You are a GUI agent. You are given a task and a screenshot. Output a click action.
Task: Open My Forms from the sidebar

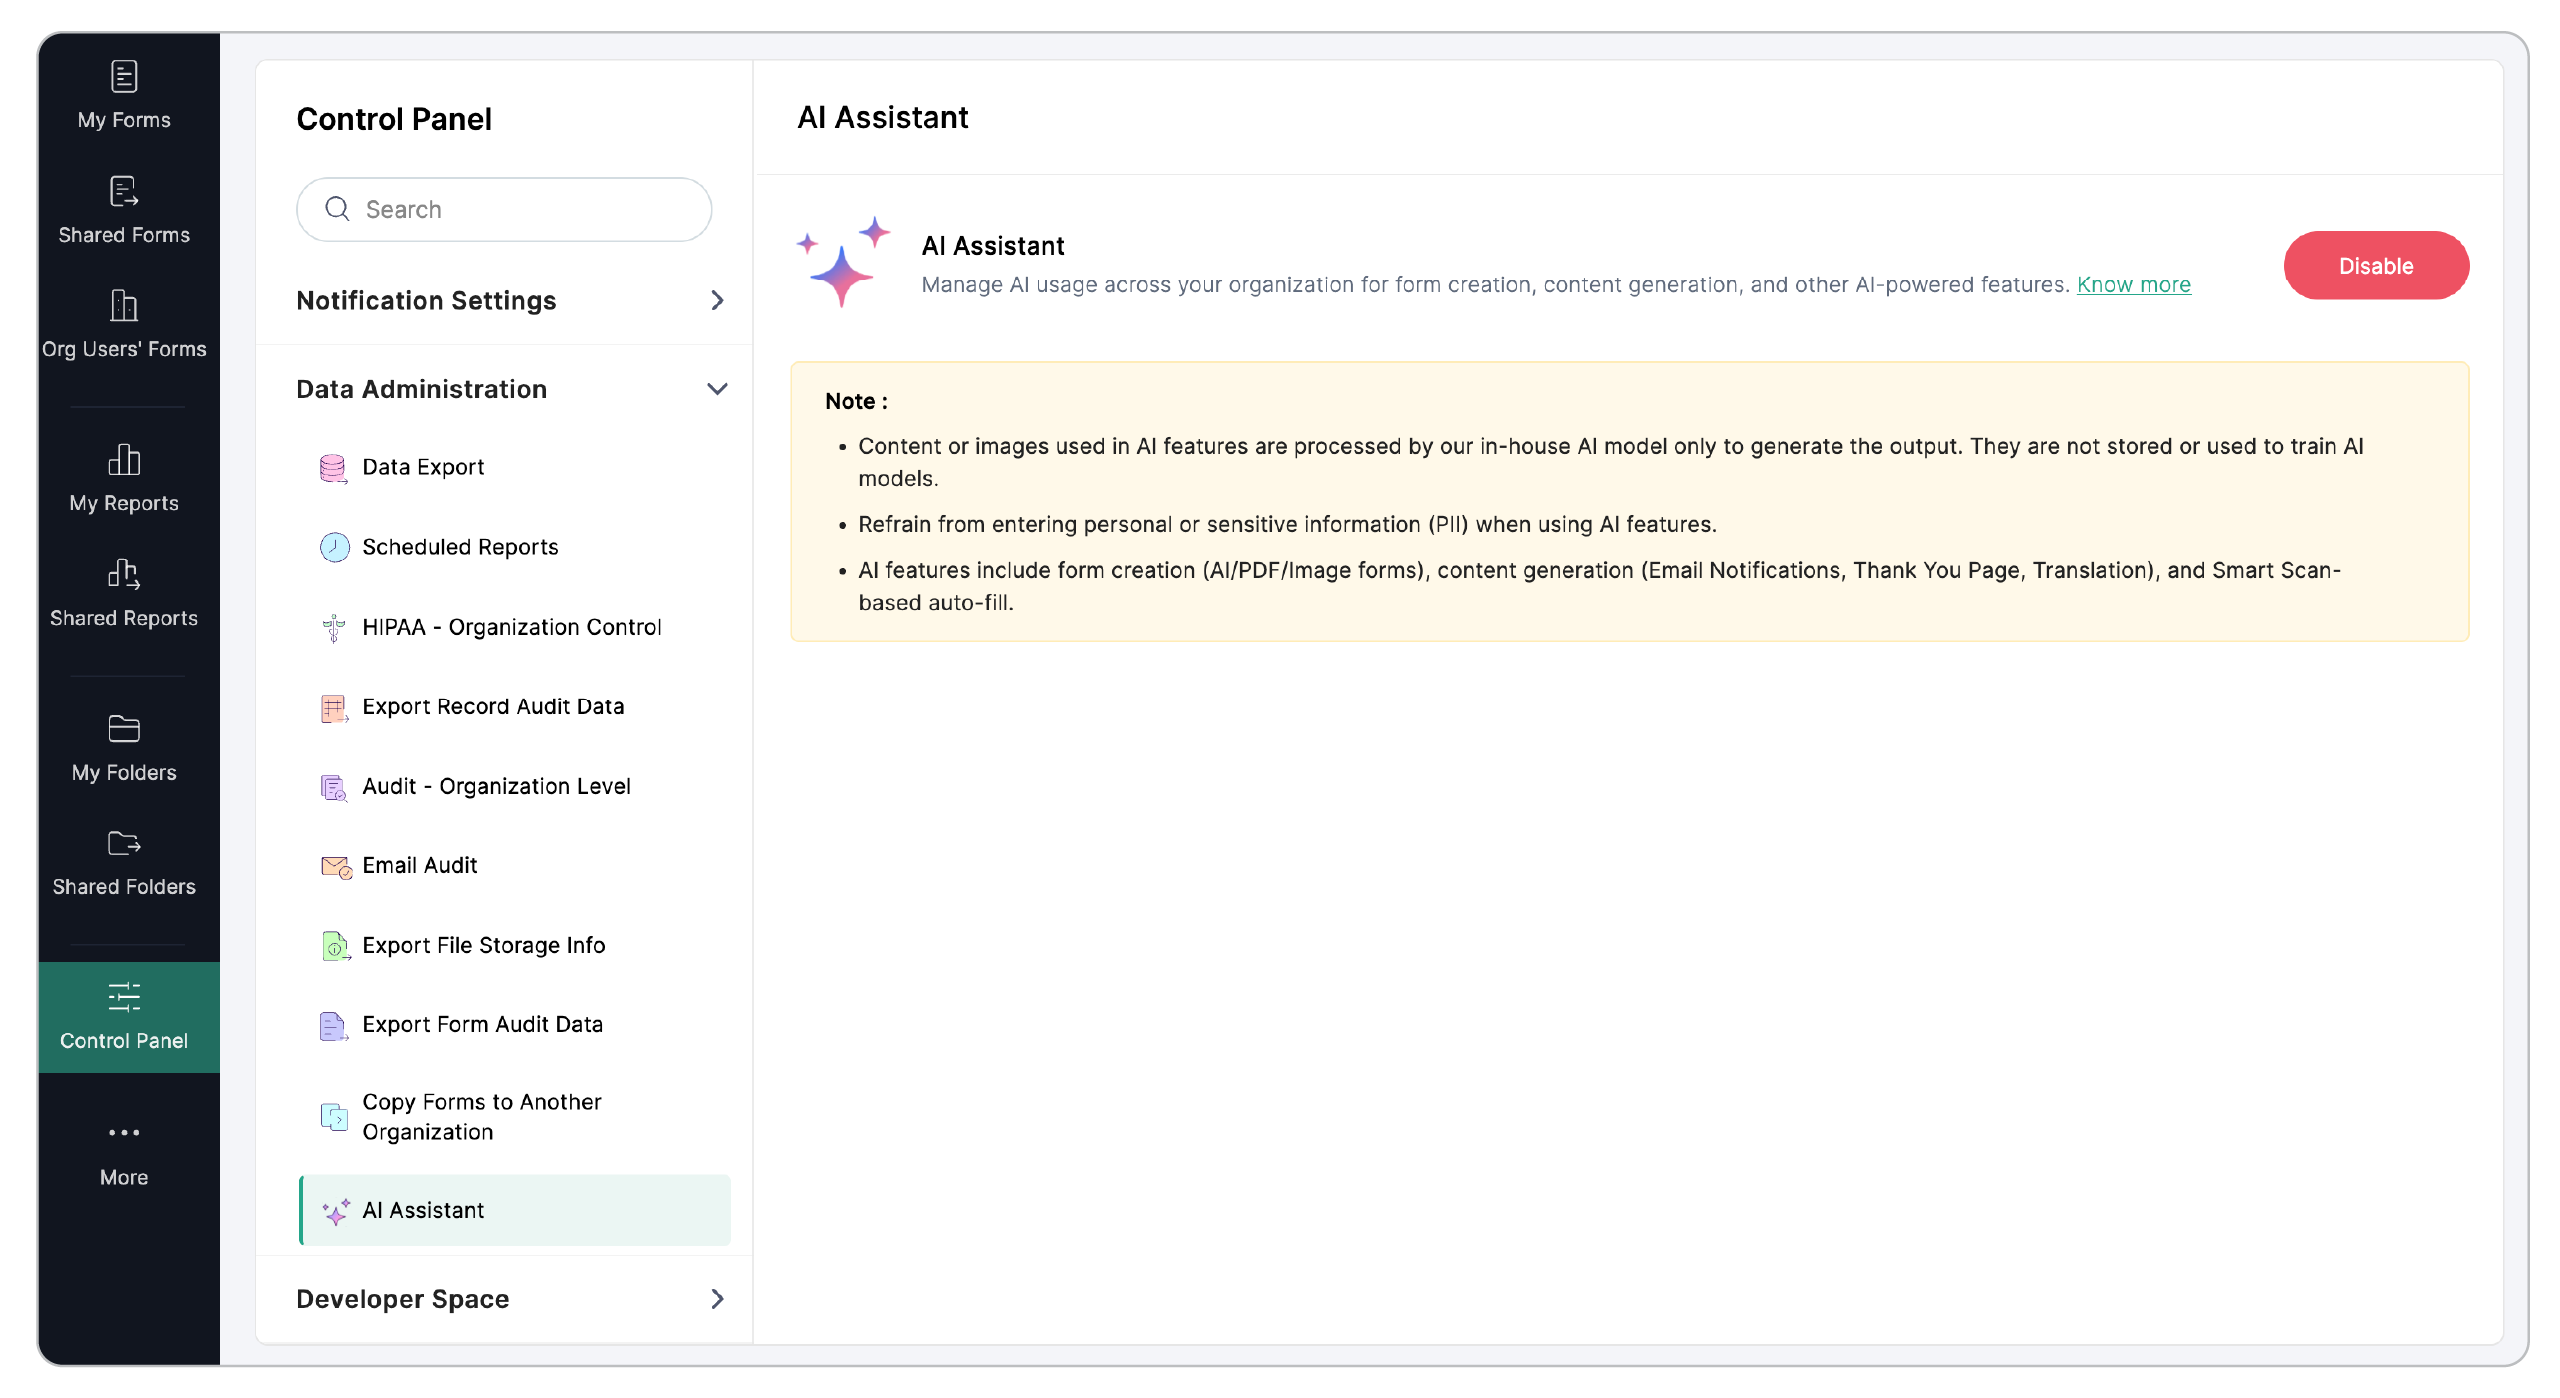click(x=124, y=95)
